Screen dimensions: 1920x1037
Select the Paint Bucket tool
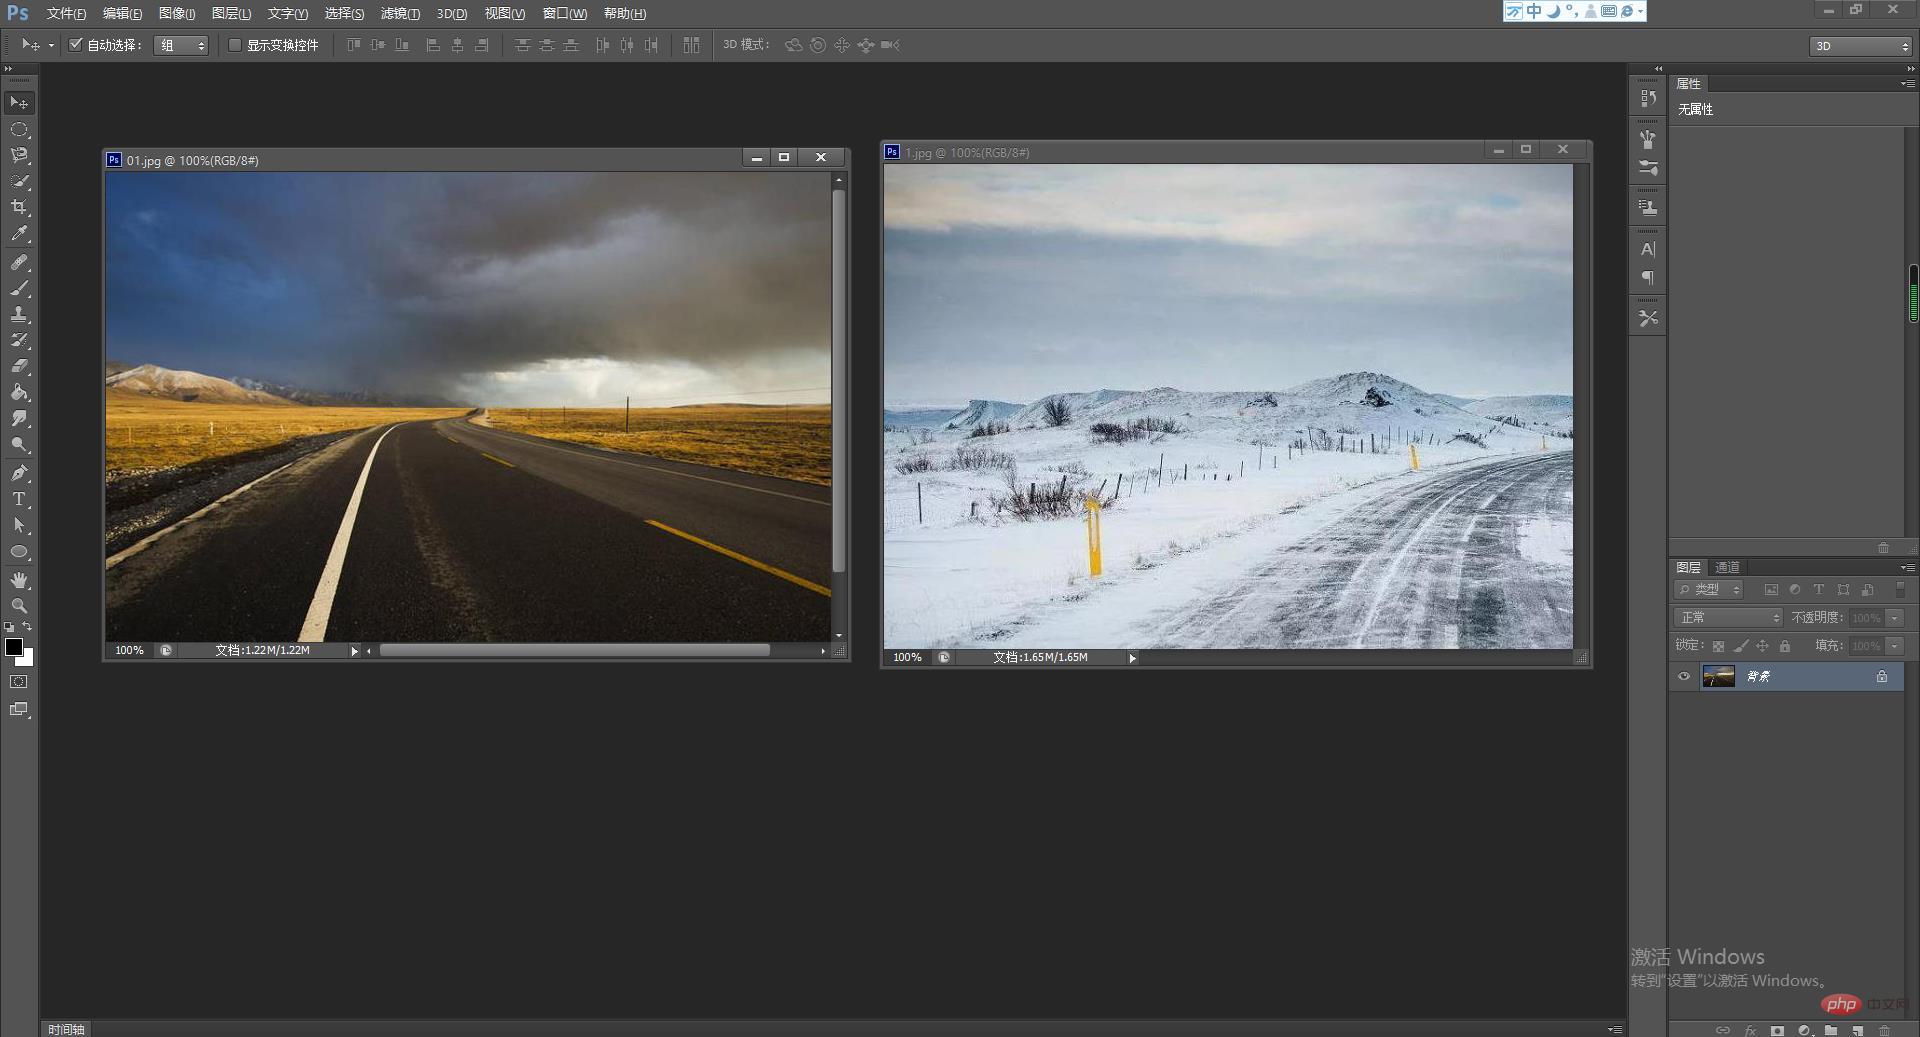coord(19,392)
